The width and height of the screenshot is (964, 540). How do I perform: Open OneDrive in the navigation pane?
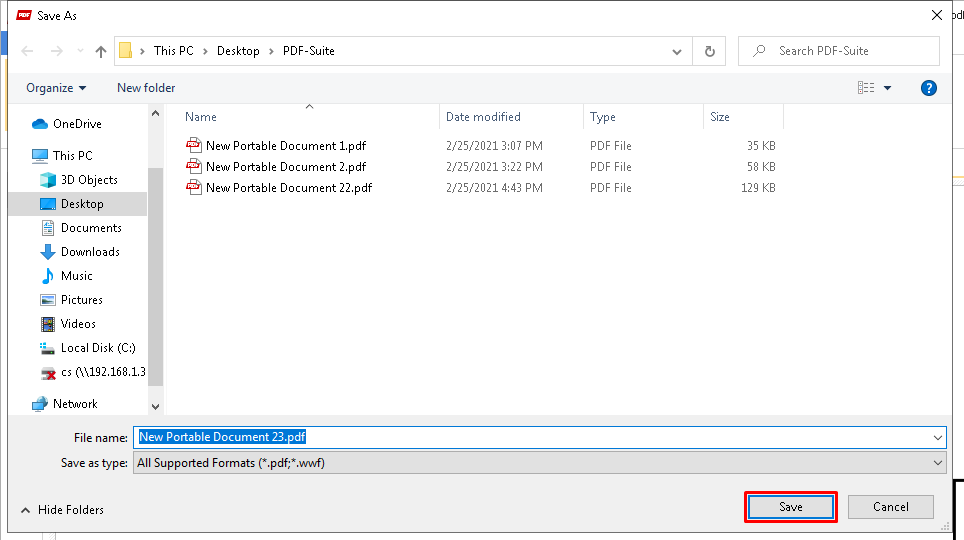(77, 124)
